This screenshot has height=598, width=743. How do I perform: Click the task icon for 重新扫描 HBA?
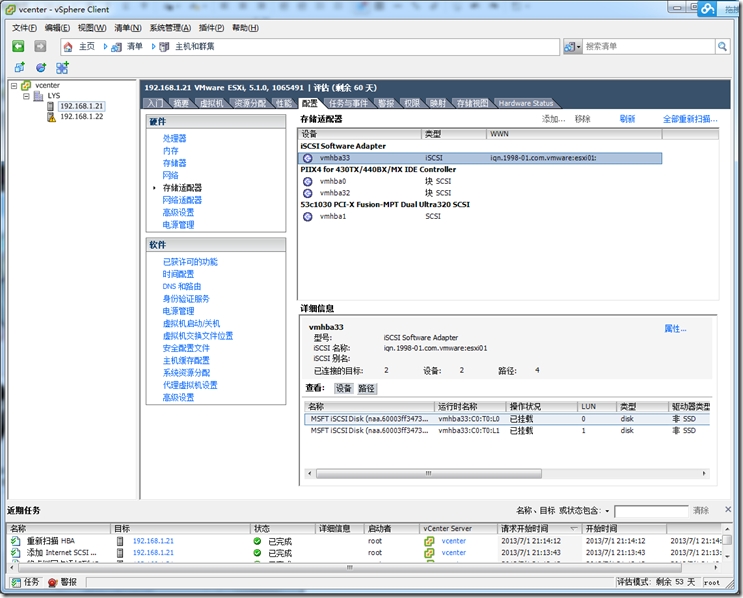(16, 541)
